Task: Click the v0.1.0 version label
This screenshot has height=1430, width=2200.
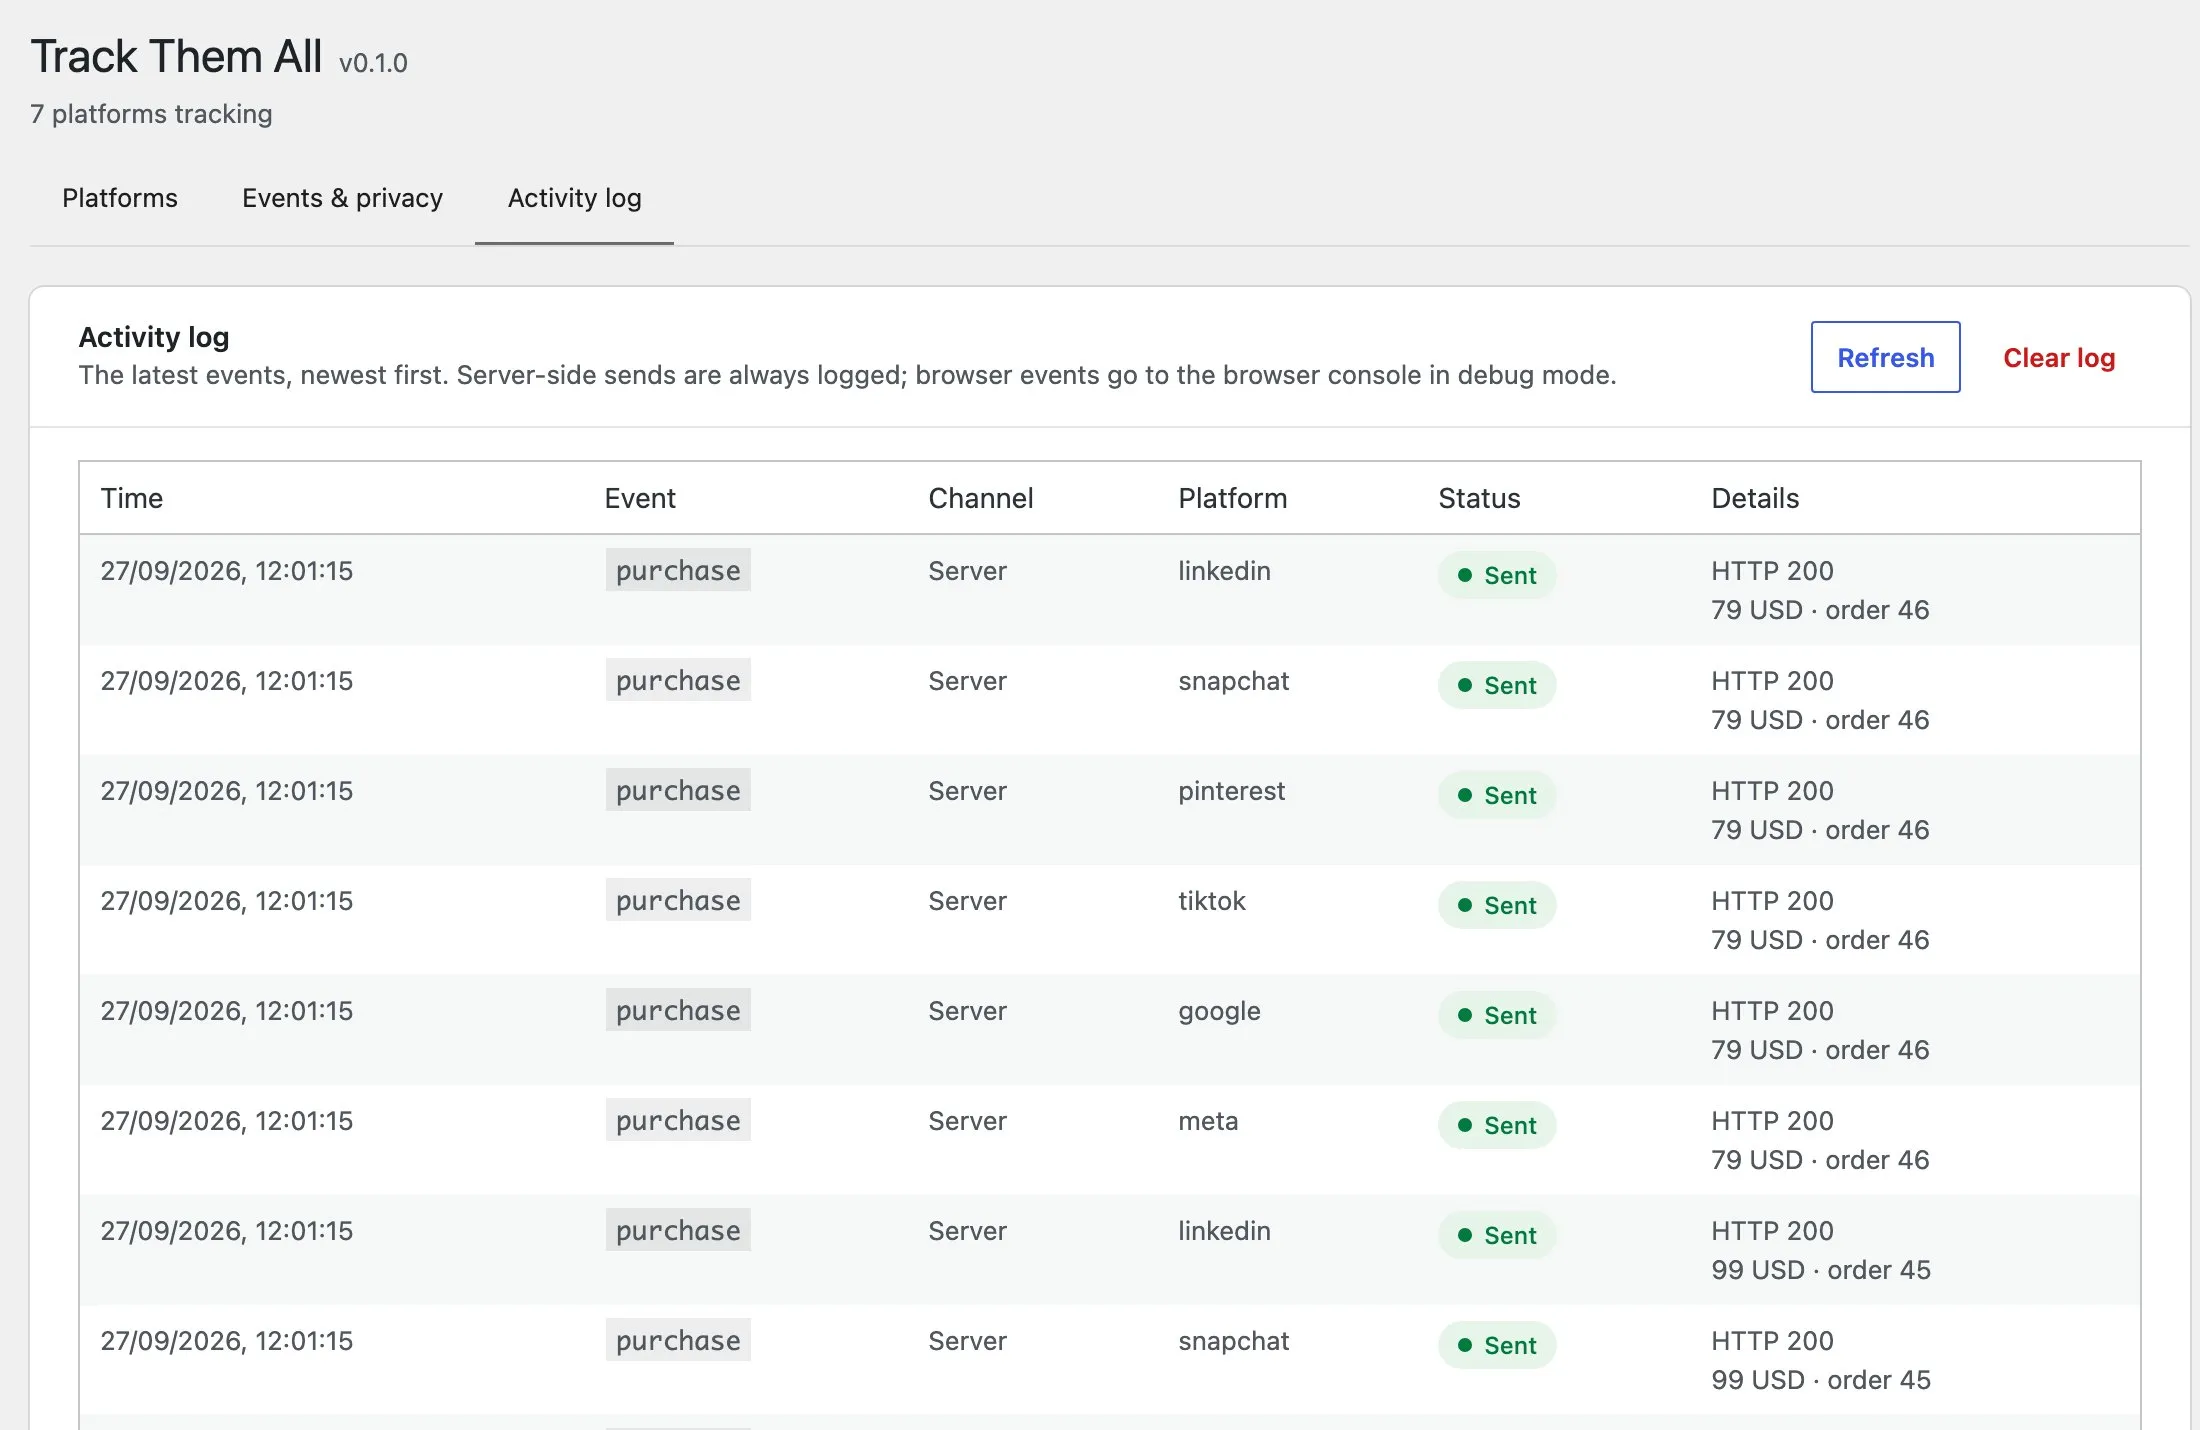Action: tap(373, 63)
